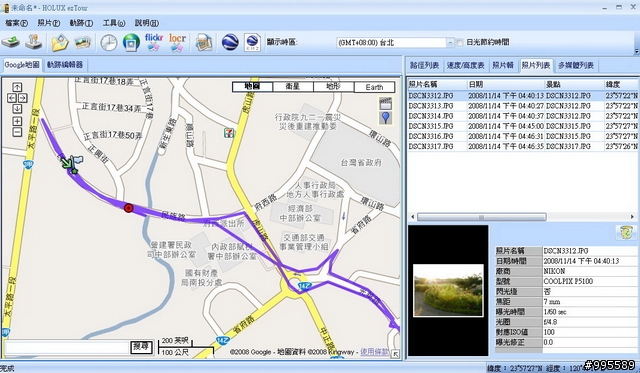The image size is (640, 373).
Task: Toggle daylight saving time checkbox
Action: coord(460,42)
